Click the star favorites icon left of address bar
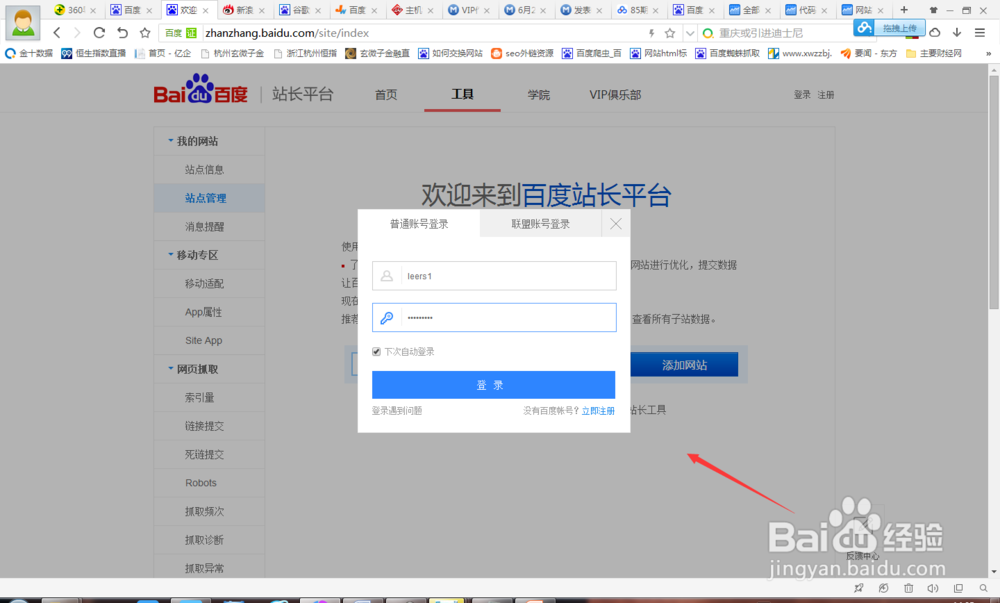This screenshot has width=1000, height=603. 145,33
